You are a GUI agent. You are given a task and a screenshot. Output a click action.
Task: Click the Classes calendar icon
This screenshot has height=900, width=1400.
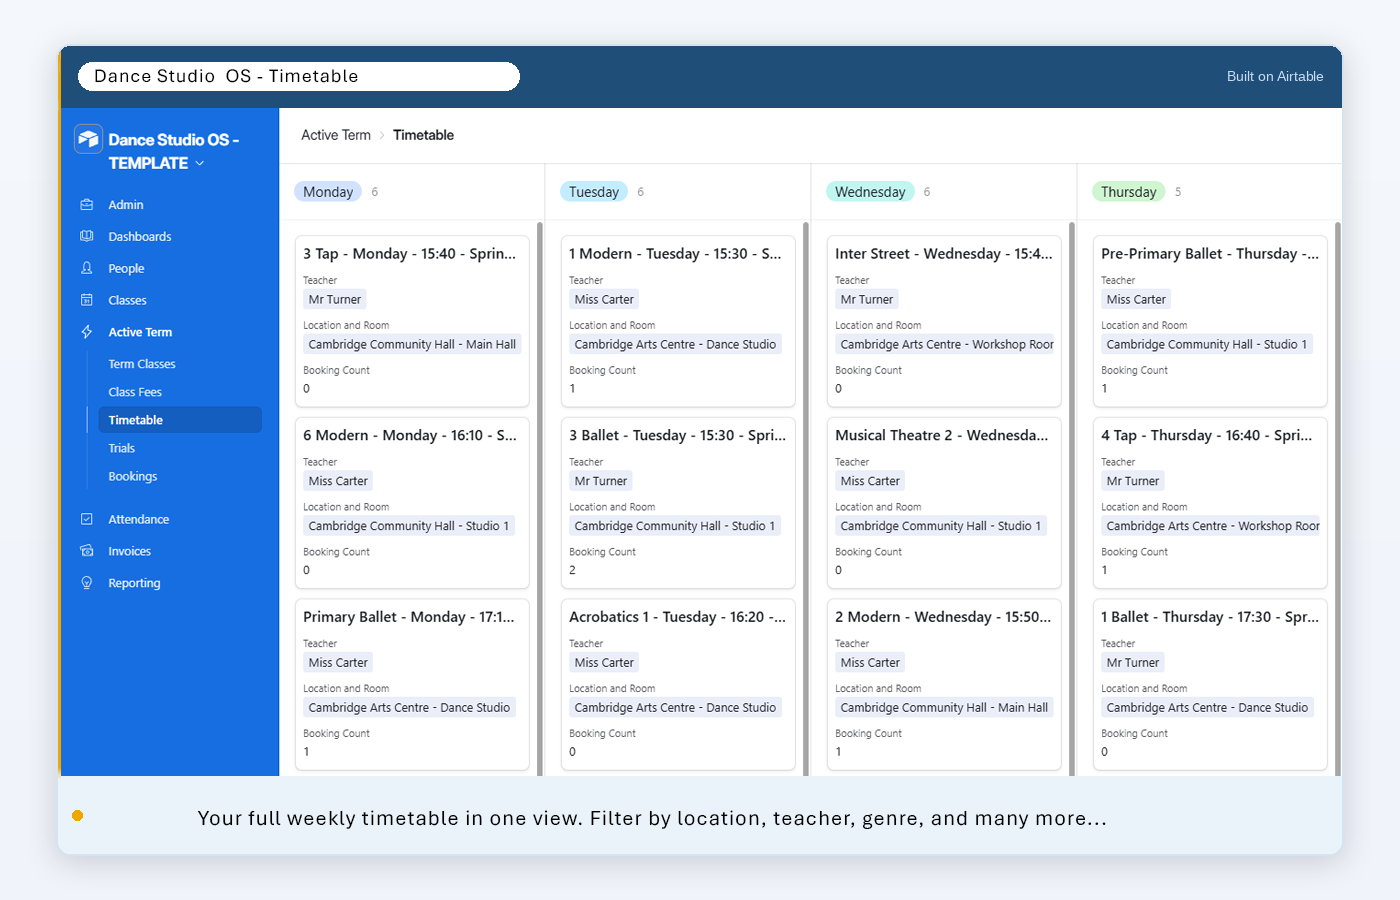[87, 300]
